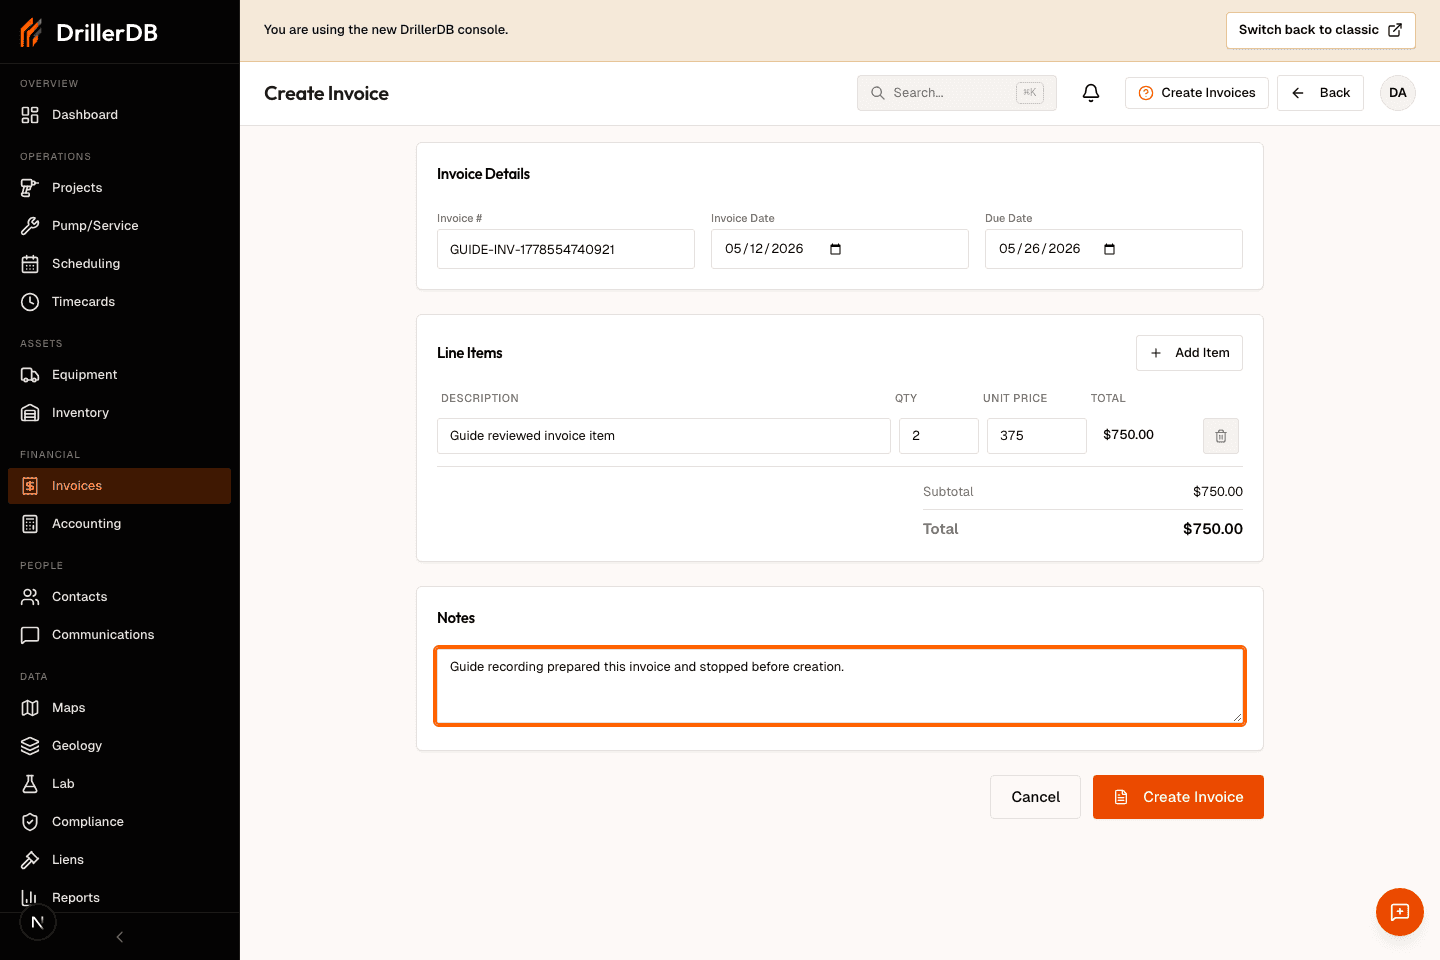The height and width of the screenshot is (960, 1440).
Task: Go to Accounting menu item
Action: tap(119, 524)
